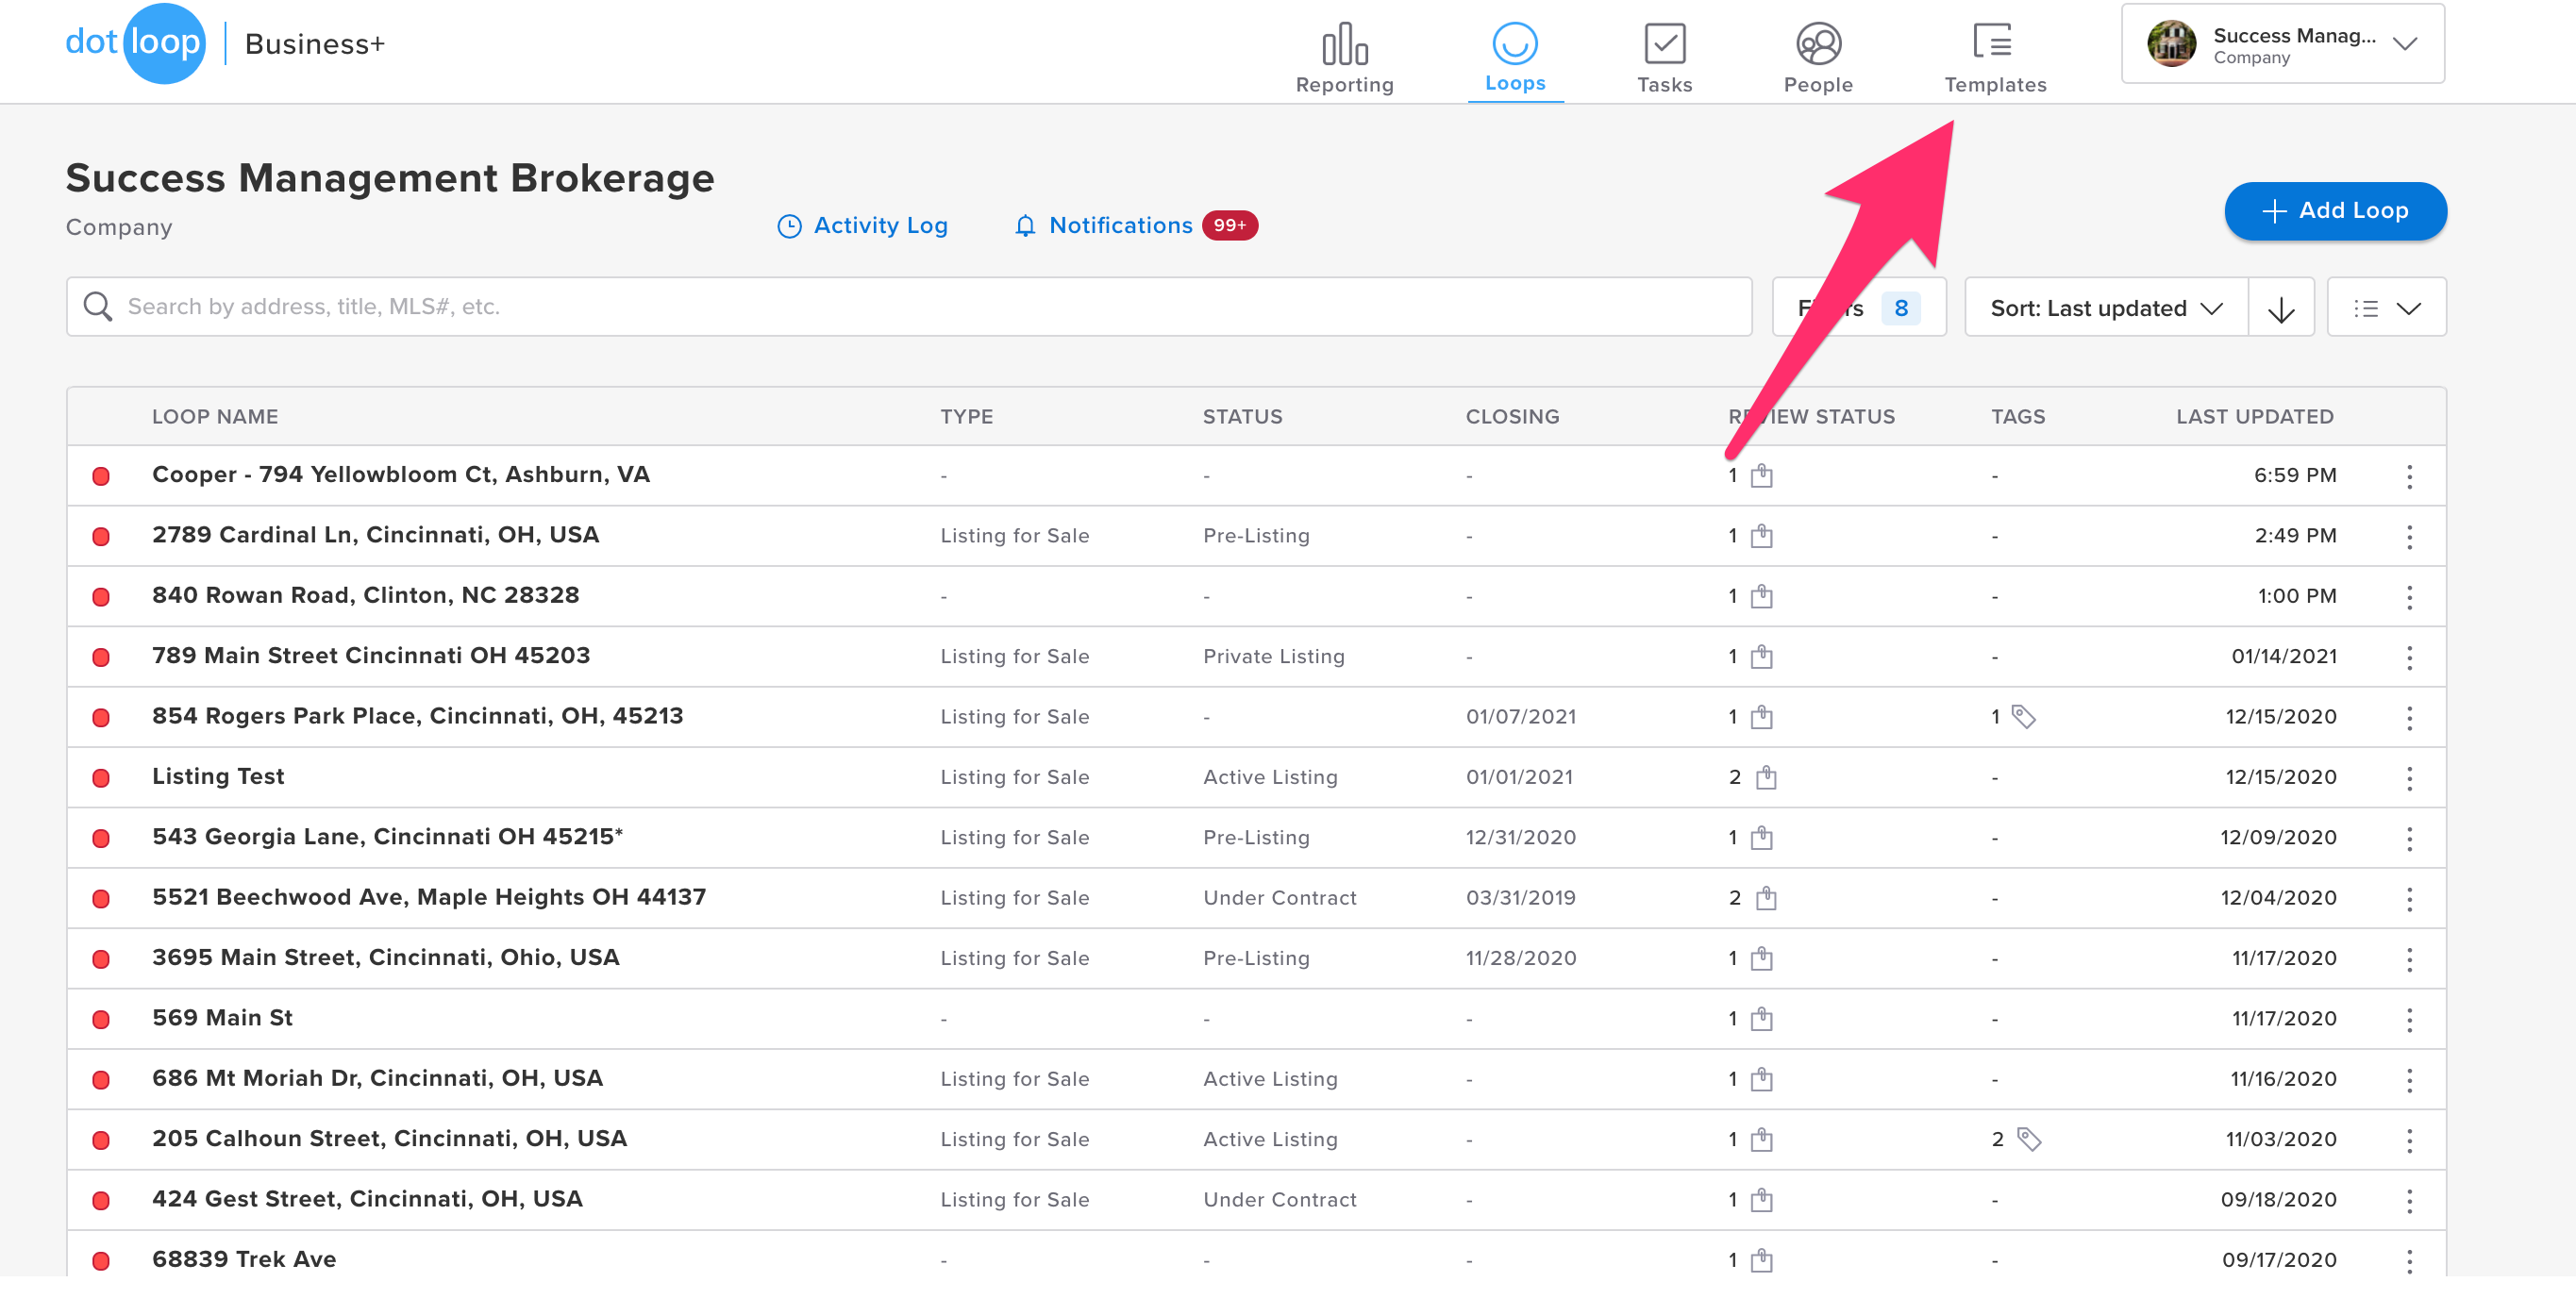The image size is (2576, 1315).
Task: Click the clock icon beside Activity Log
Action: point(789,226)
